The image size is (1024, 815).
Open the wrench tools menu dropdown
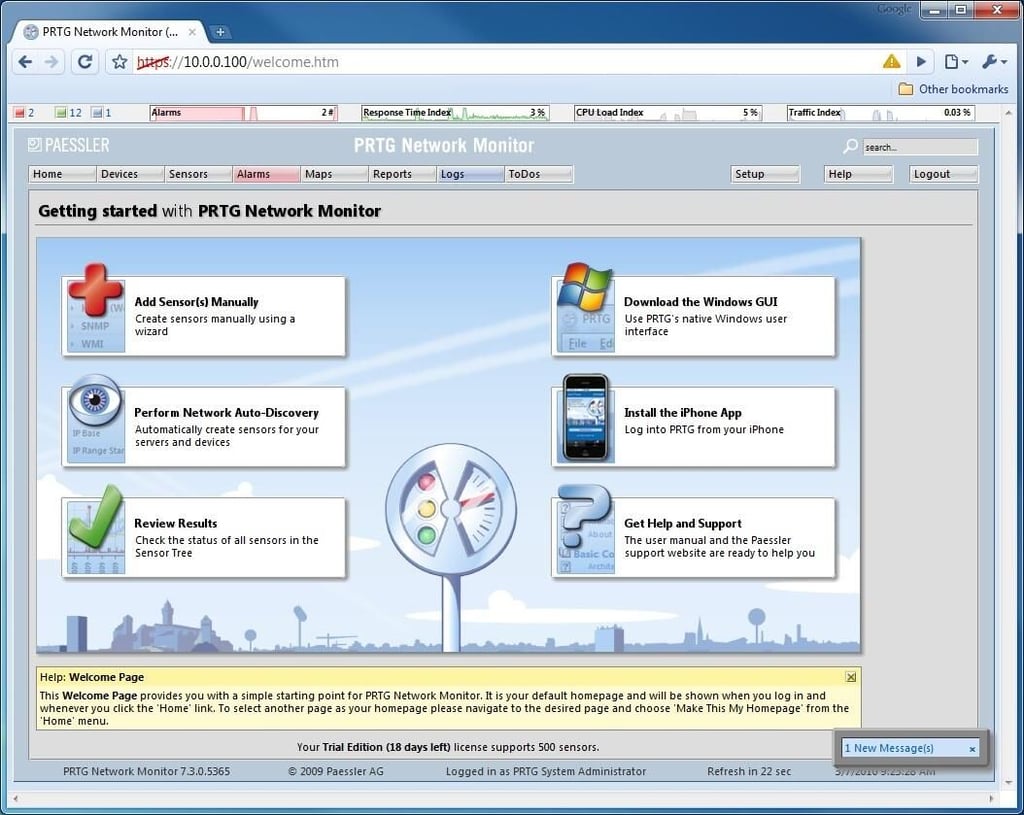click(994, 62)
